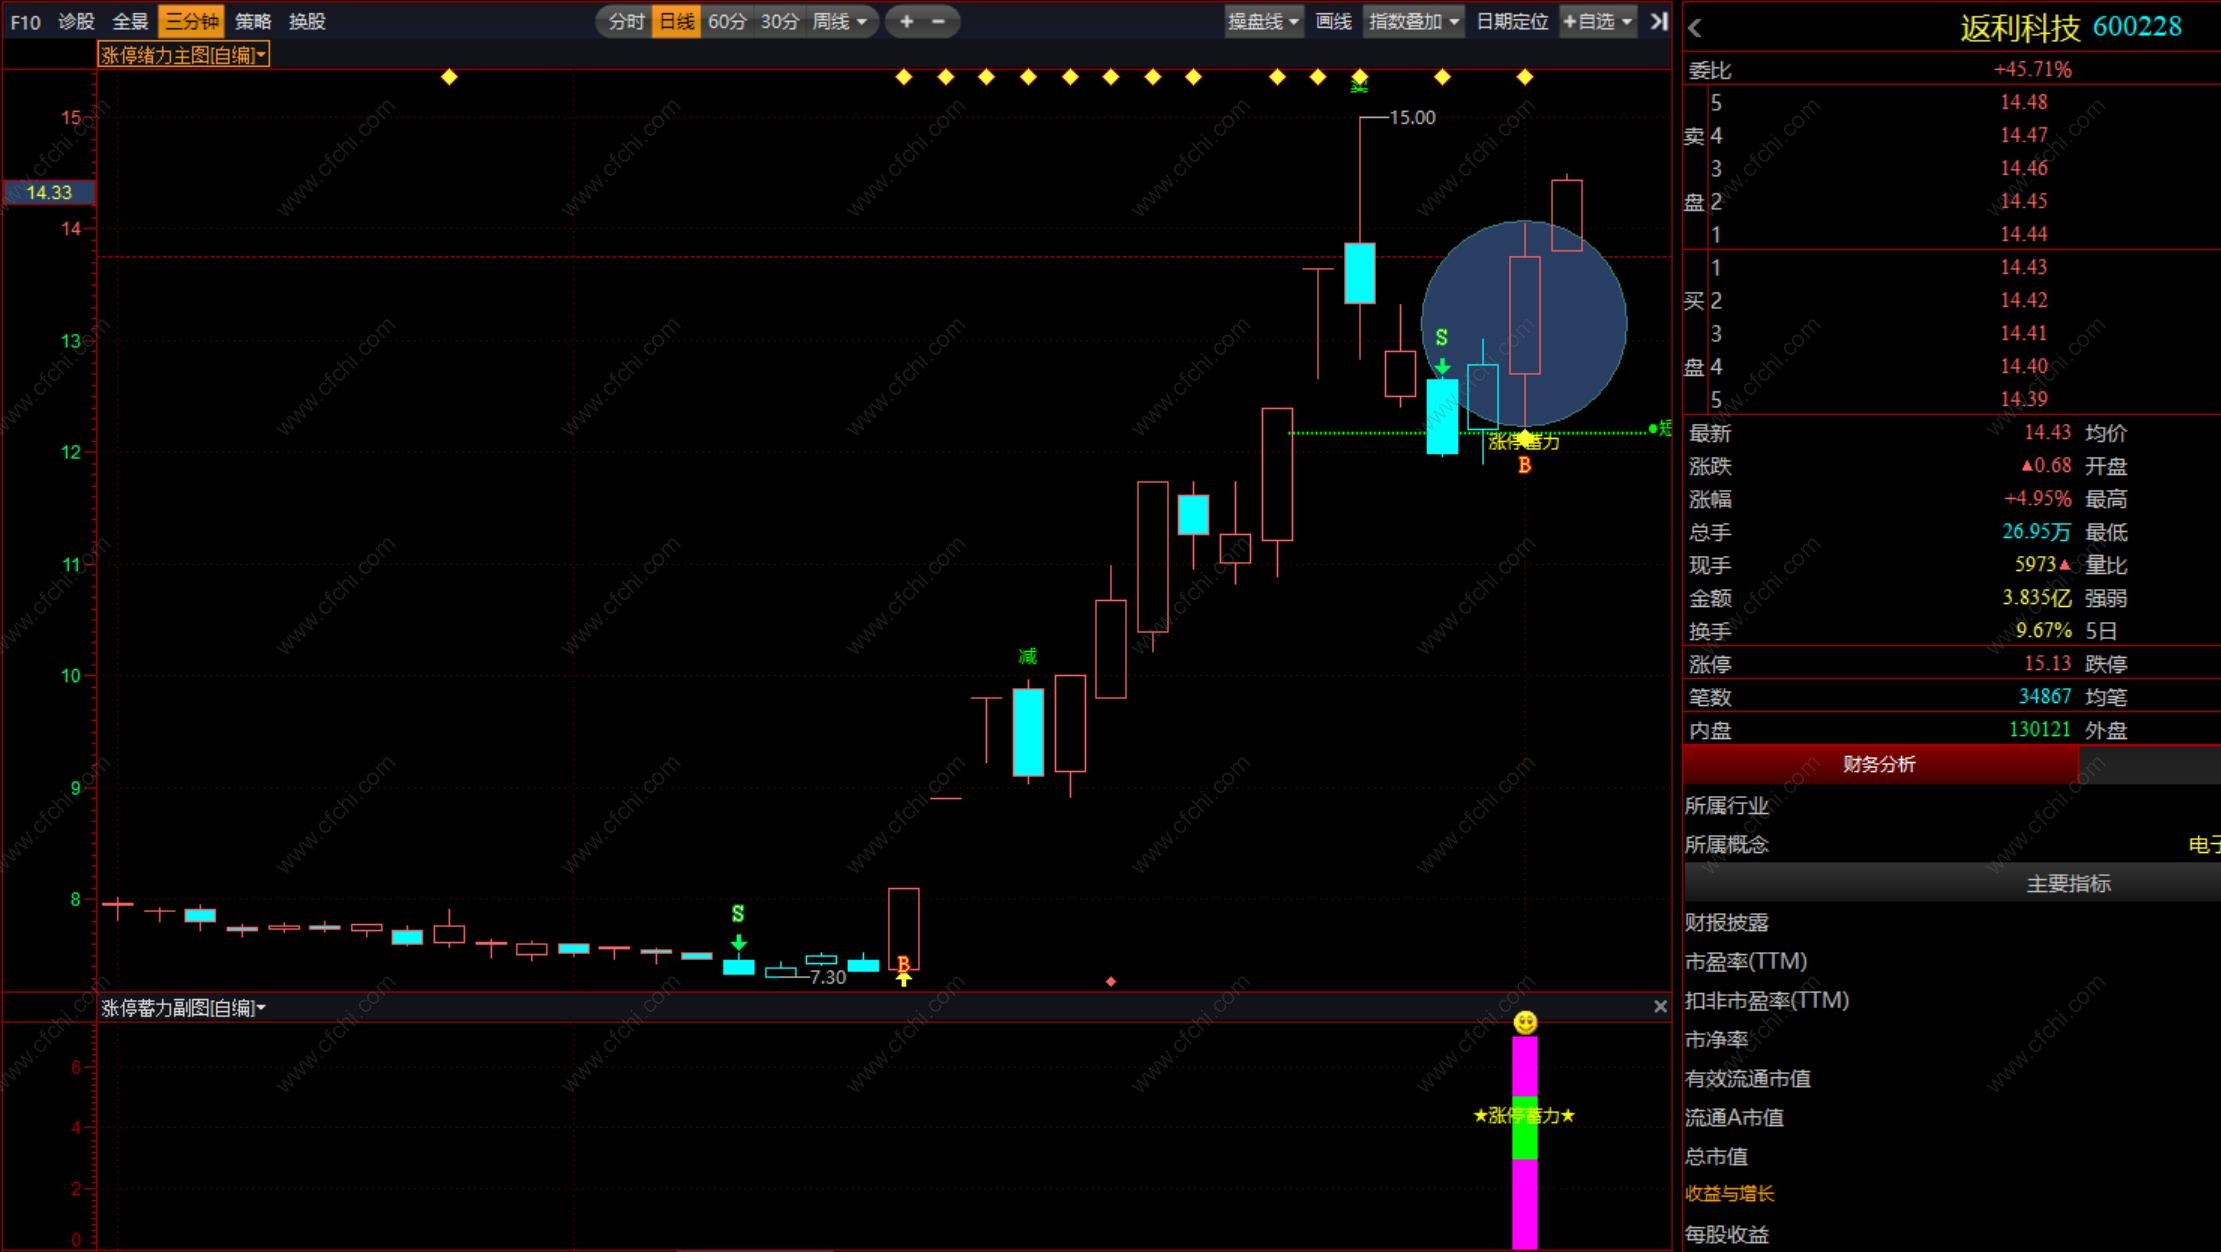Expand the 操盘线 dropdown
Viewport: 2221px width, 1252px height.
tap(1263, 21)
